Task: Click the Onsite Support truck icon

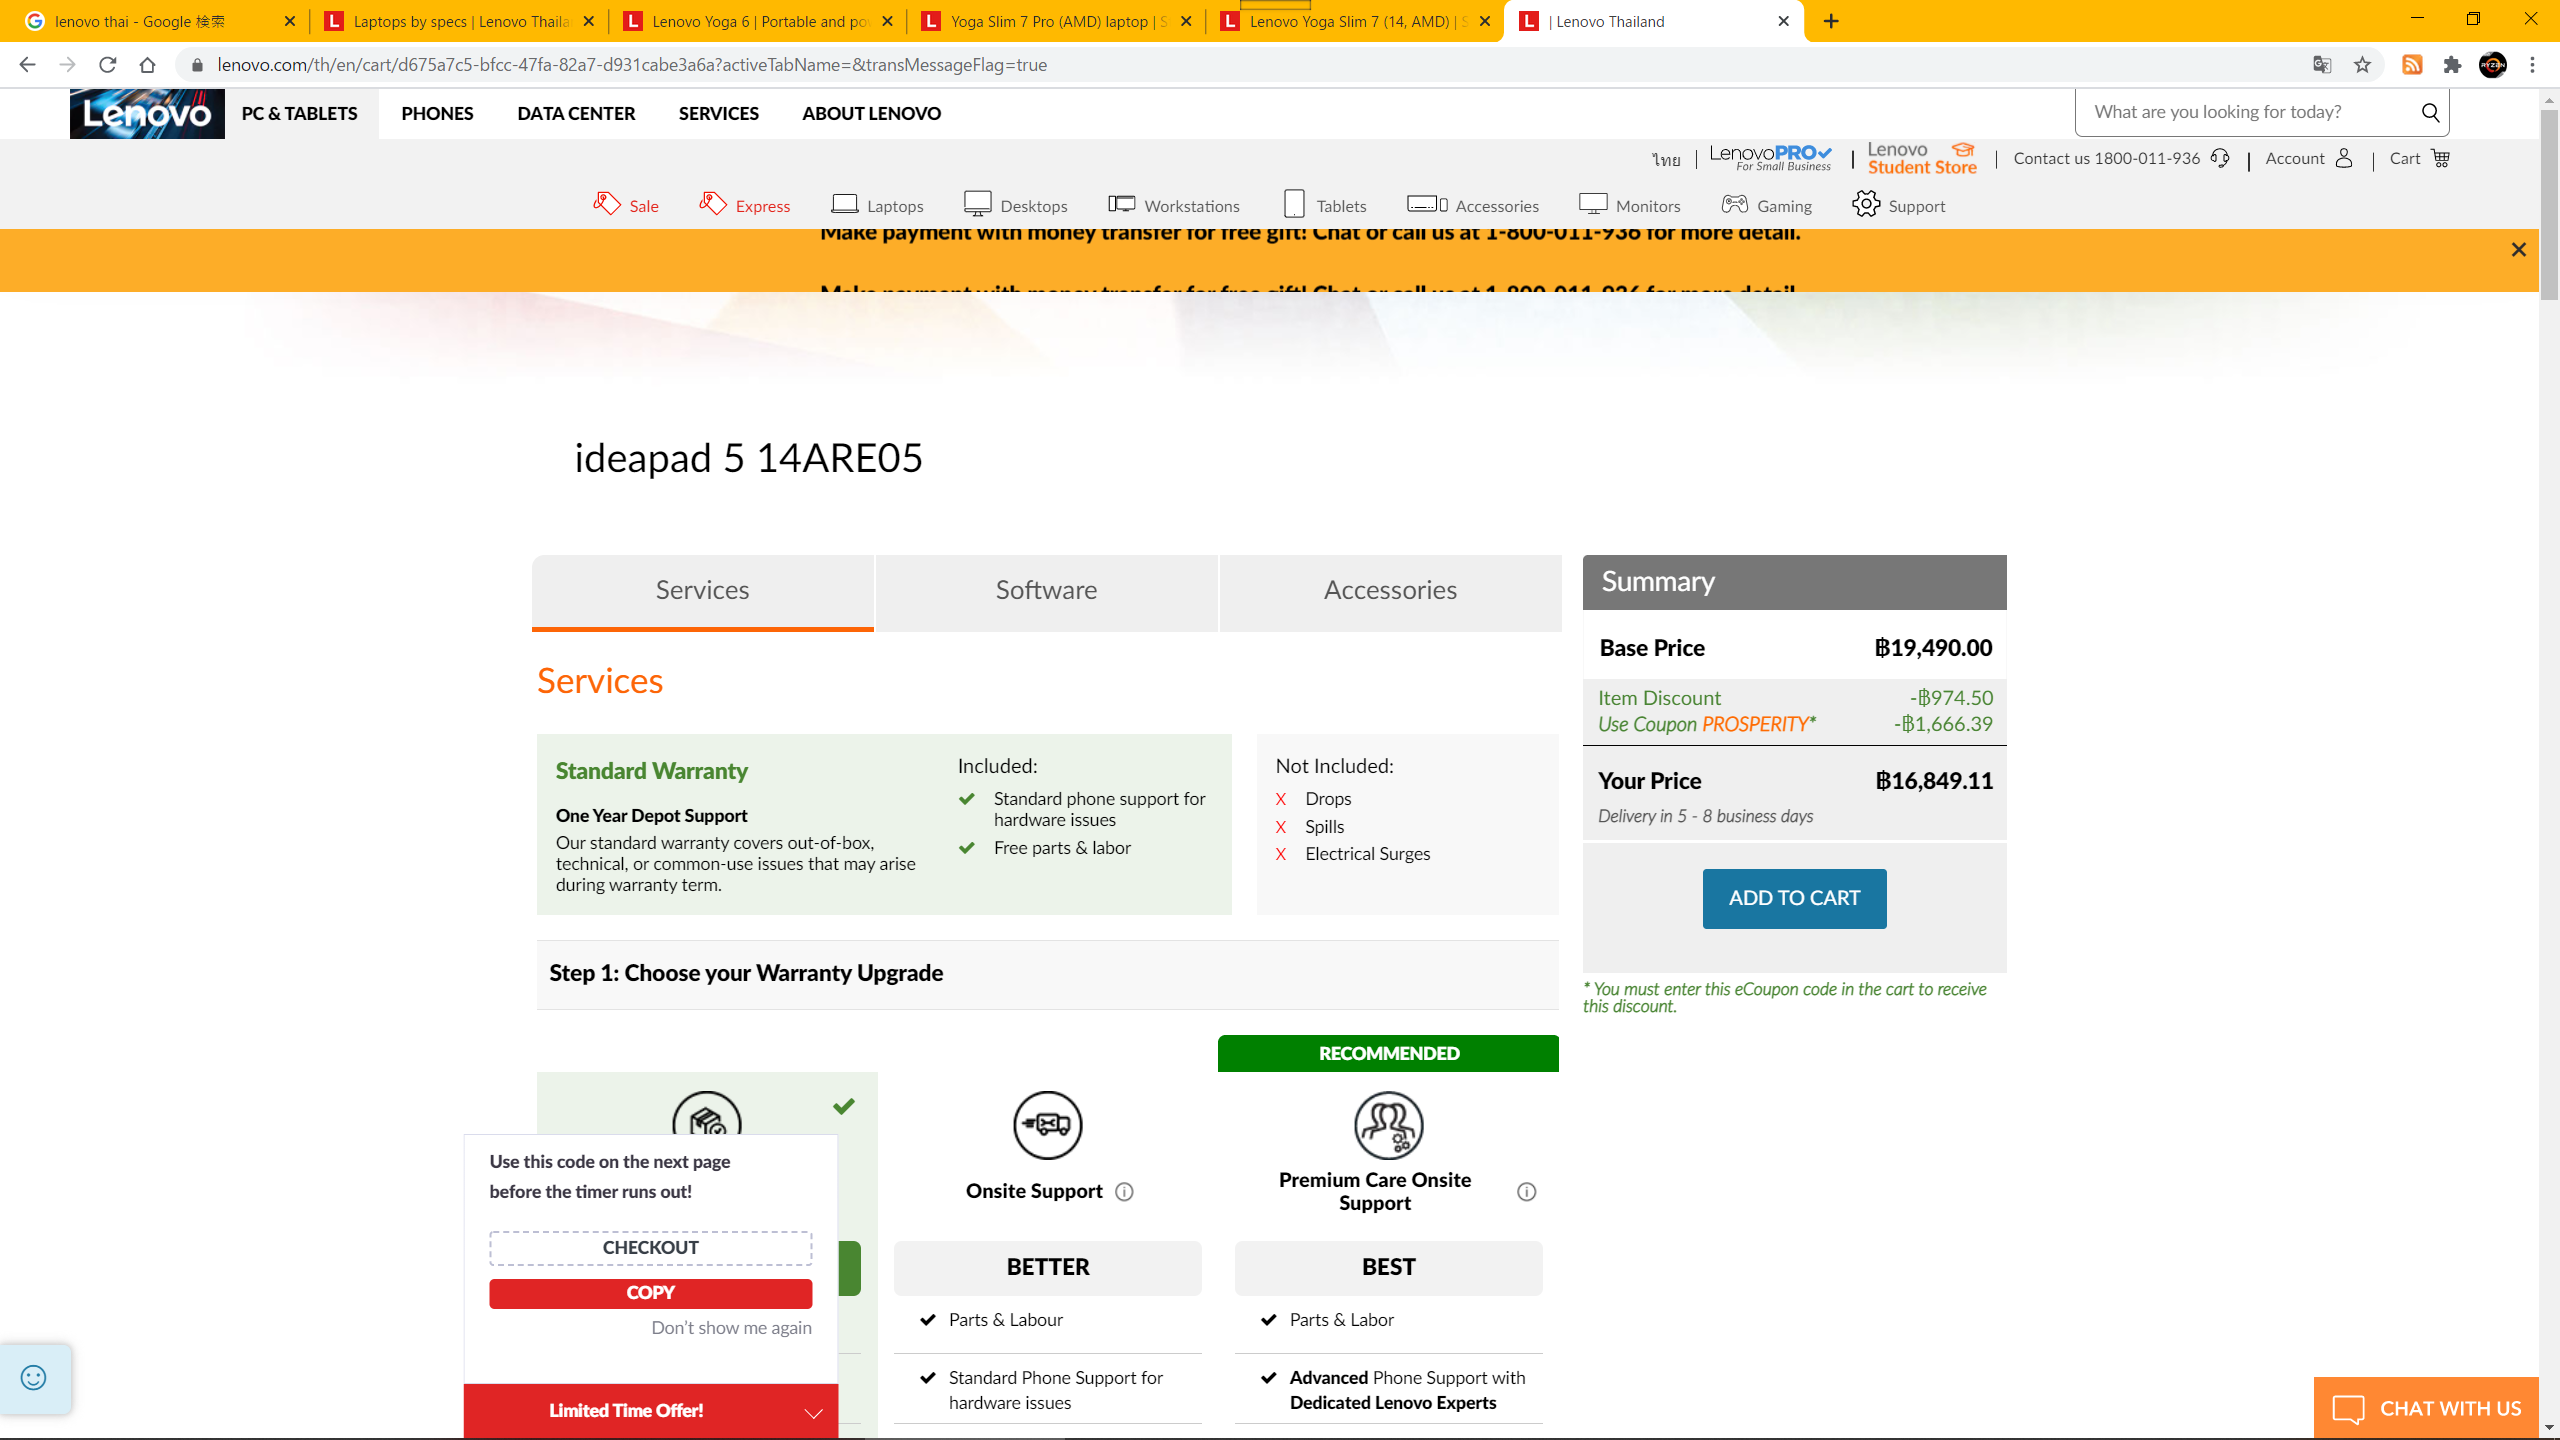Action: (1047, 1125)
